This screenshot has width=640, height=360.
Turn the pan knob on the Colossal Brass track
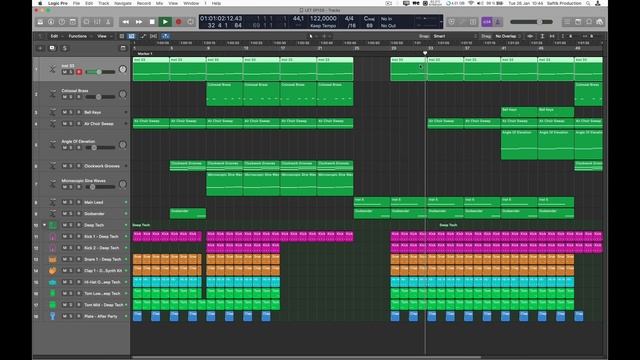[x=122, y=94]
